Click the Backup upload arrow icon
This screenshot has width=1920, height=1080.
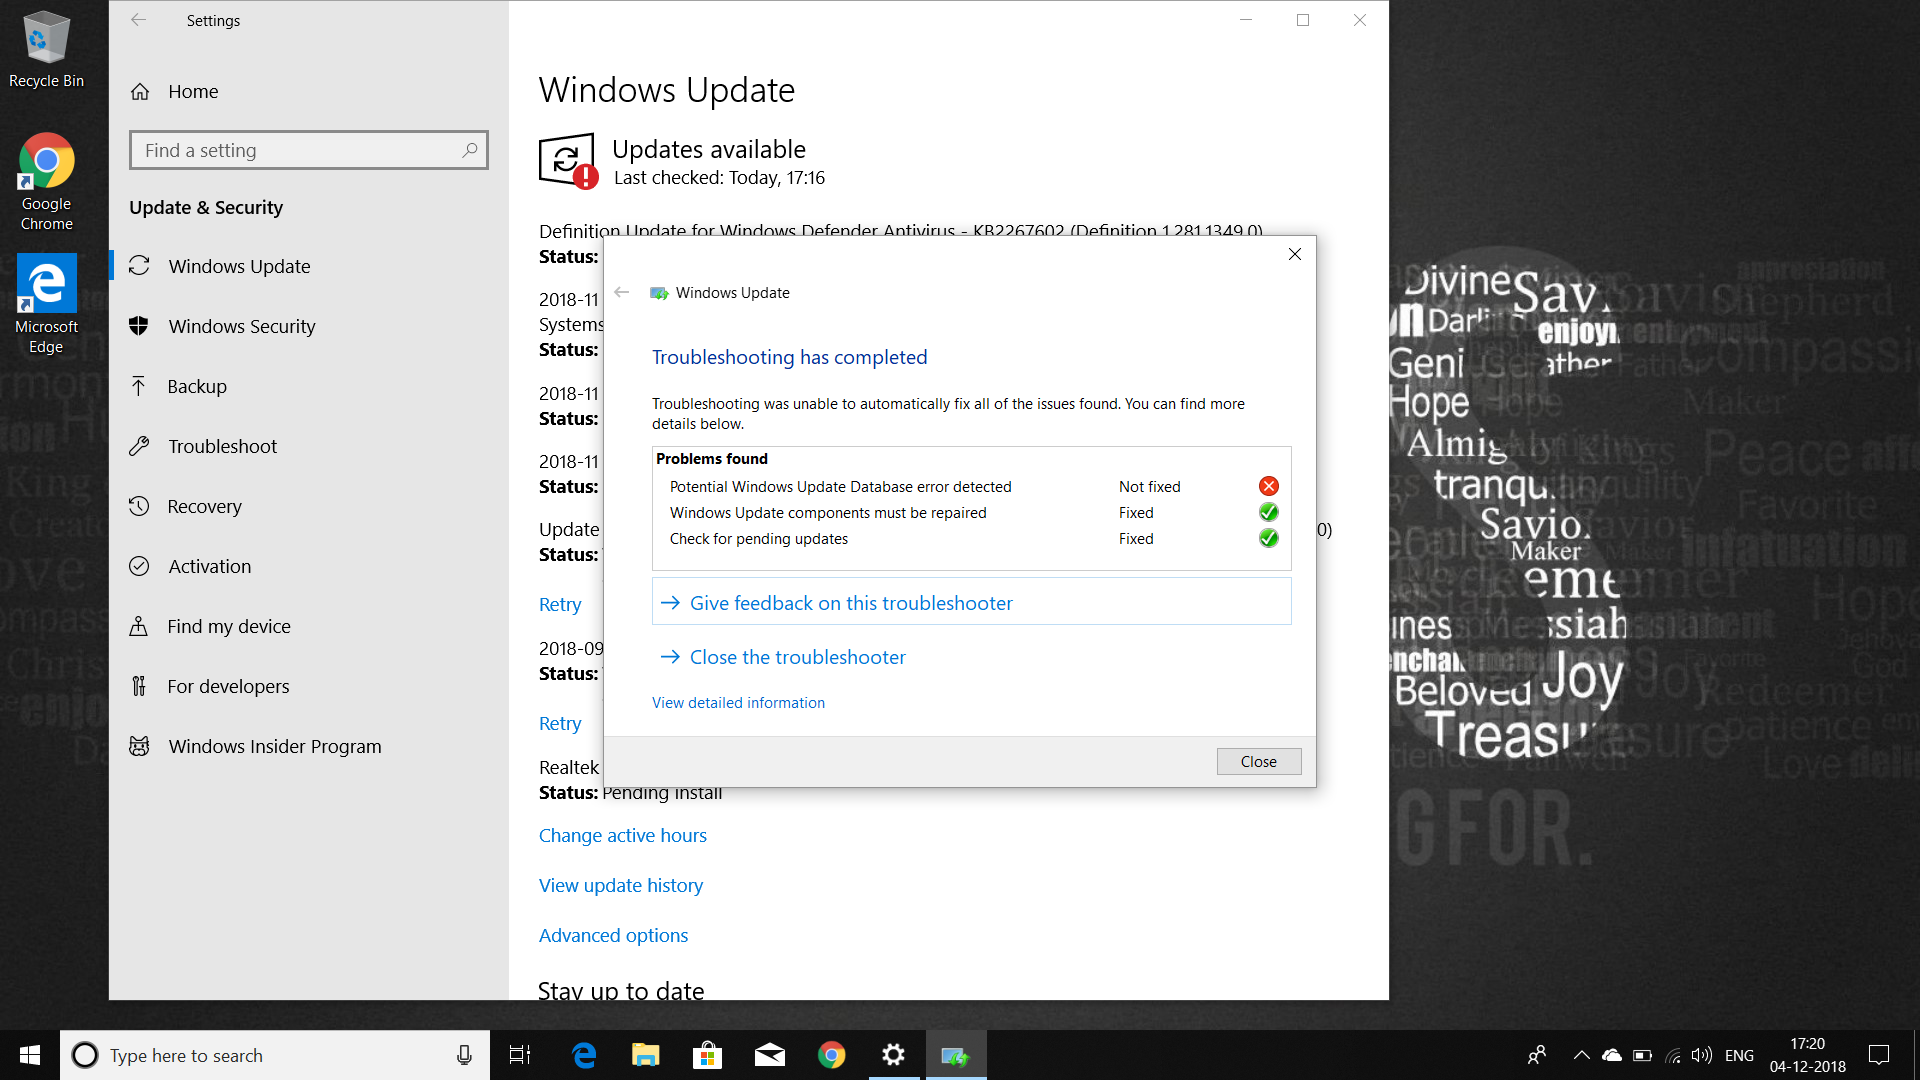(x=139, y=386)
